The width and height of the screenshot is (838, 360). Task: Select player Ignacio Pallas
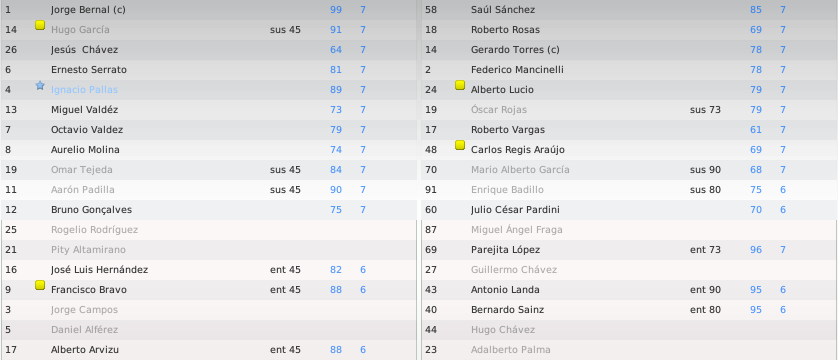[x=84, y=90]
